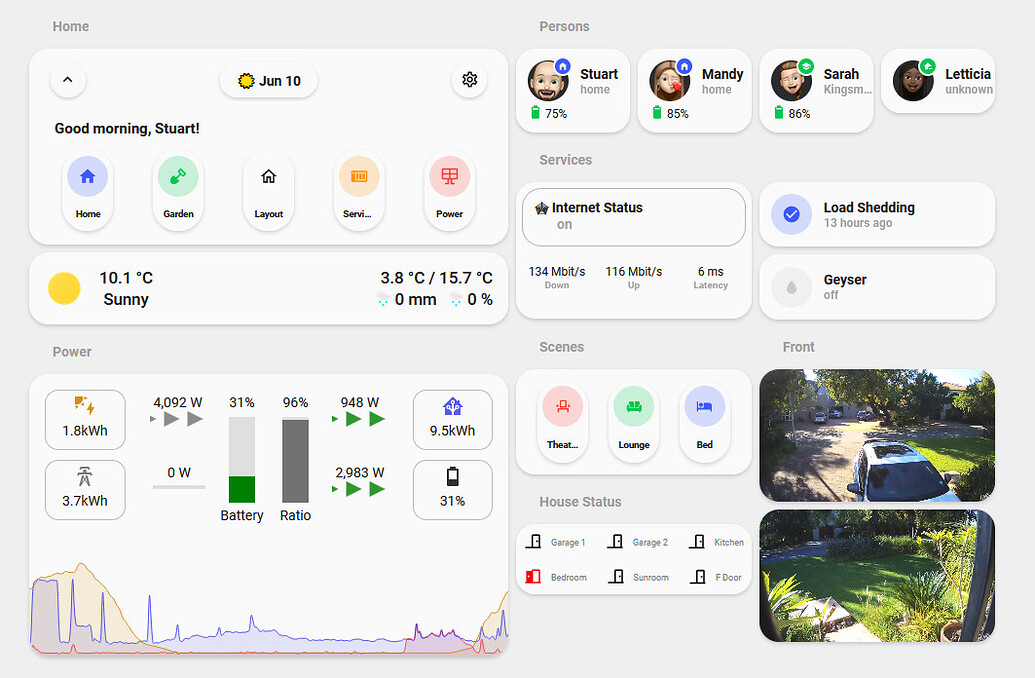Expand Stuart's person card

(572, 90)
